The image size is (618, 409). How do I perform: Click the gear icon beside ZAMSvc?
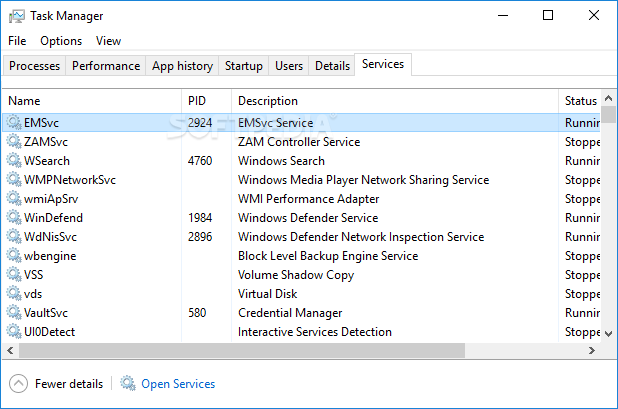pyautogui.click(x=14, y=141)
